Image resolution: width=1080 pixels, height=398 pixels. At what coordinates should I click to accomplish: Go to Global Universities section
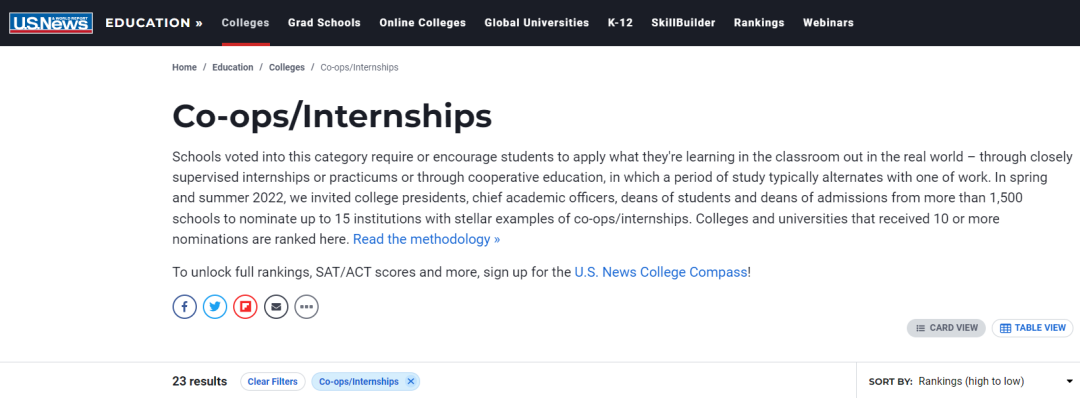pyautogui.click(x=537, y=23)
